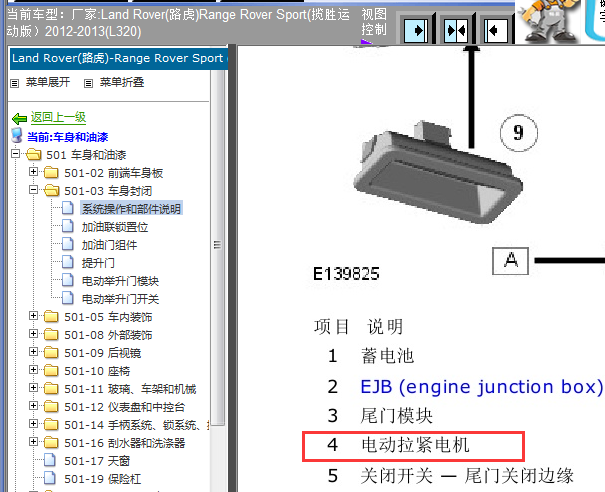
Task: Click document icon beside 电动举升门开关
Action: pos(68,298)
